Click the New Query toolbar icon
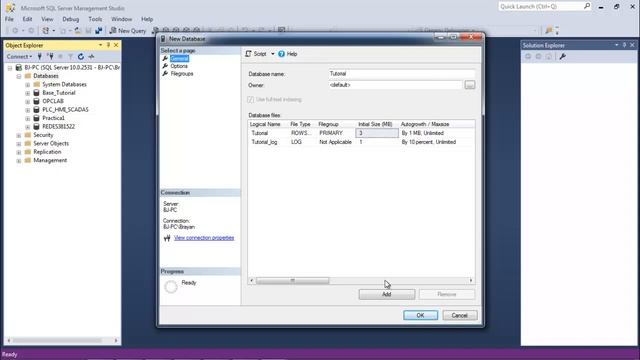640x360 pixels. pyautogui.click(x=113, y=31)
